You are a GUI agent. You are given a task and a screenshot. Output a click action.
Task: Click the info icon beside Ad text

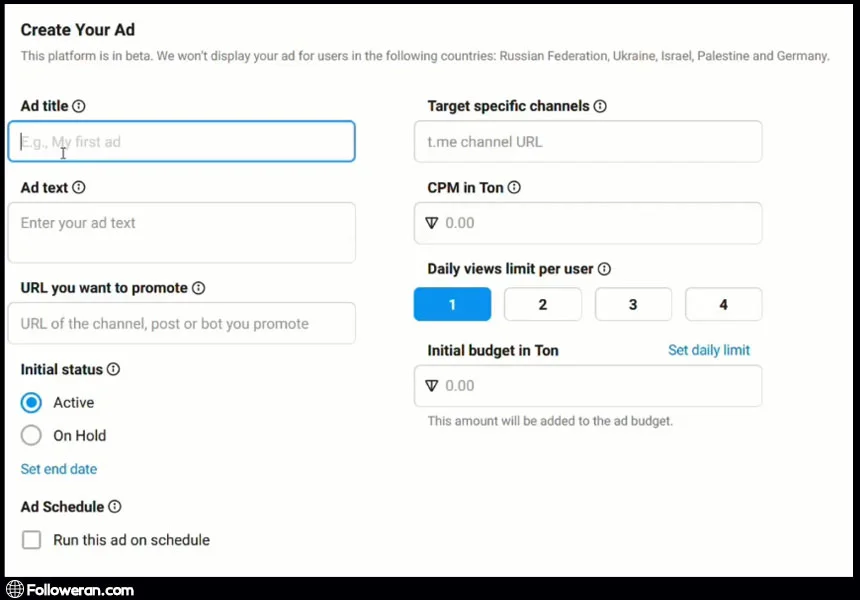(x=79, y=187)
